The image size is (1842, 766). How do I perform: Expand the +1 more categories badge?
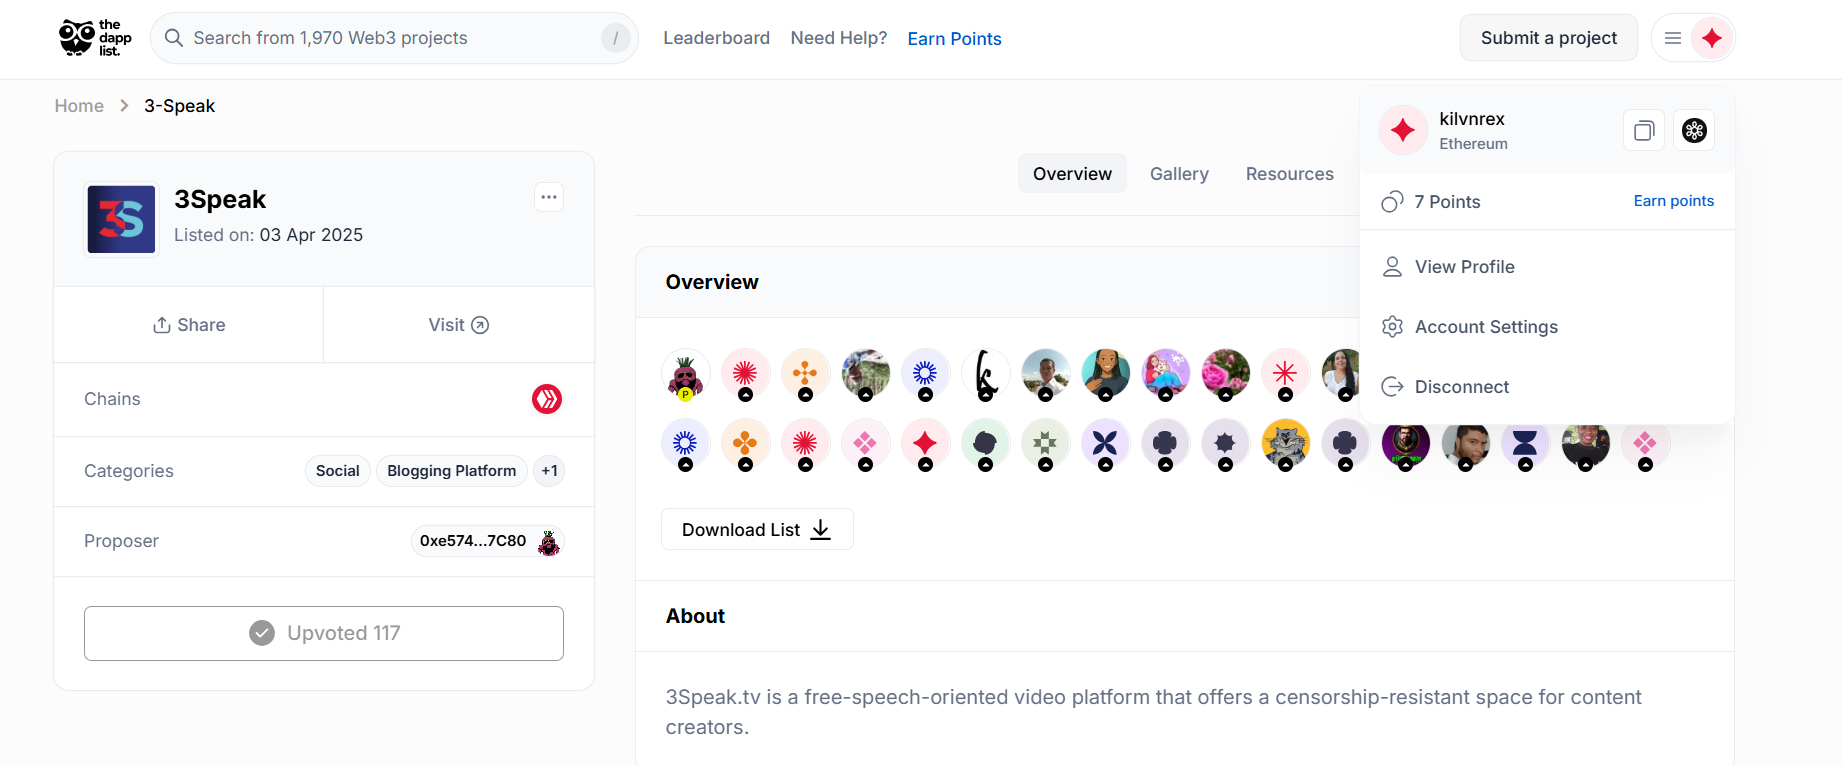(549, 471)
